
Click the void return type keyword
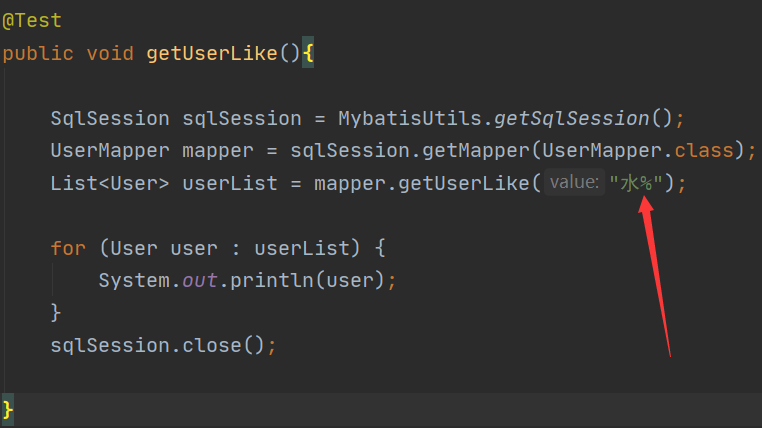110,53
